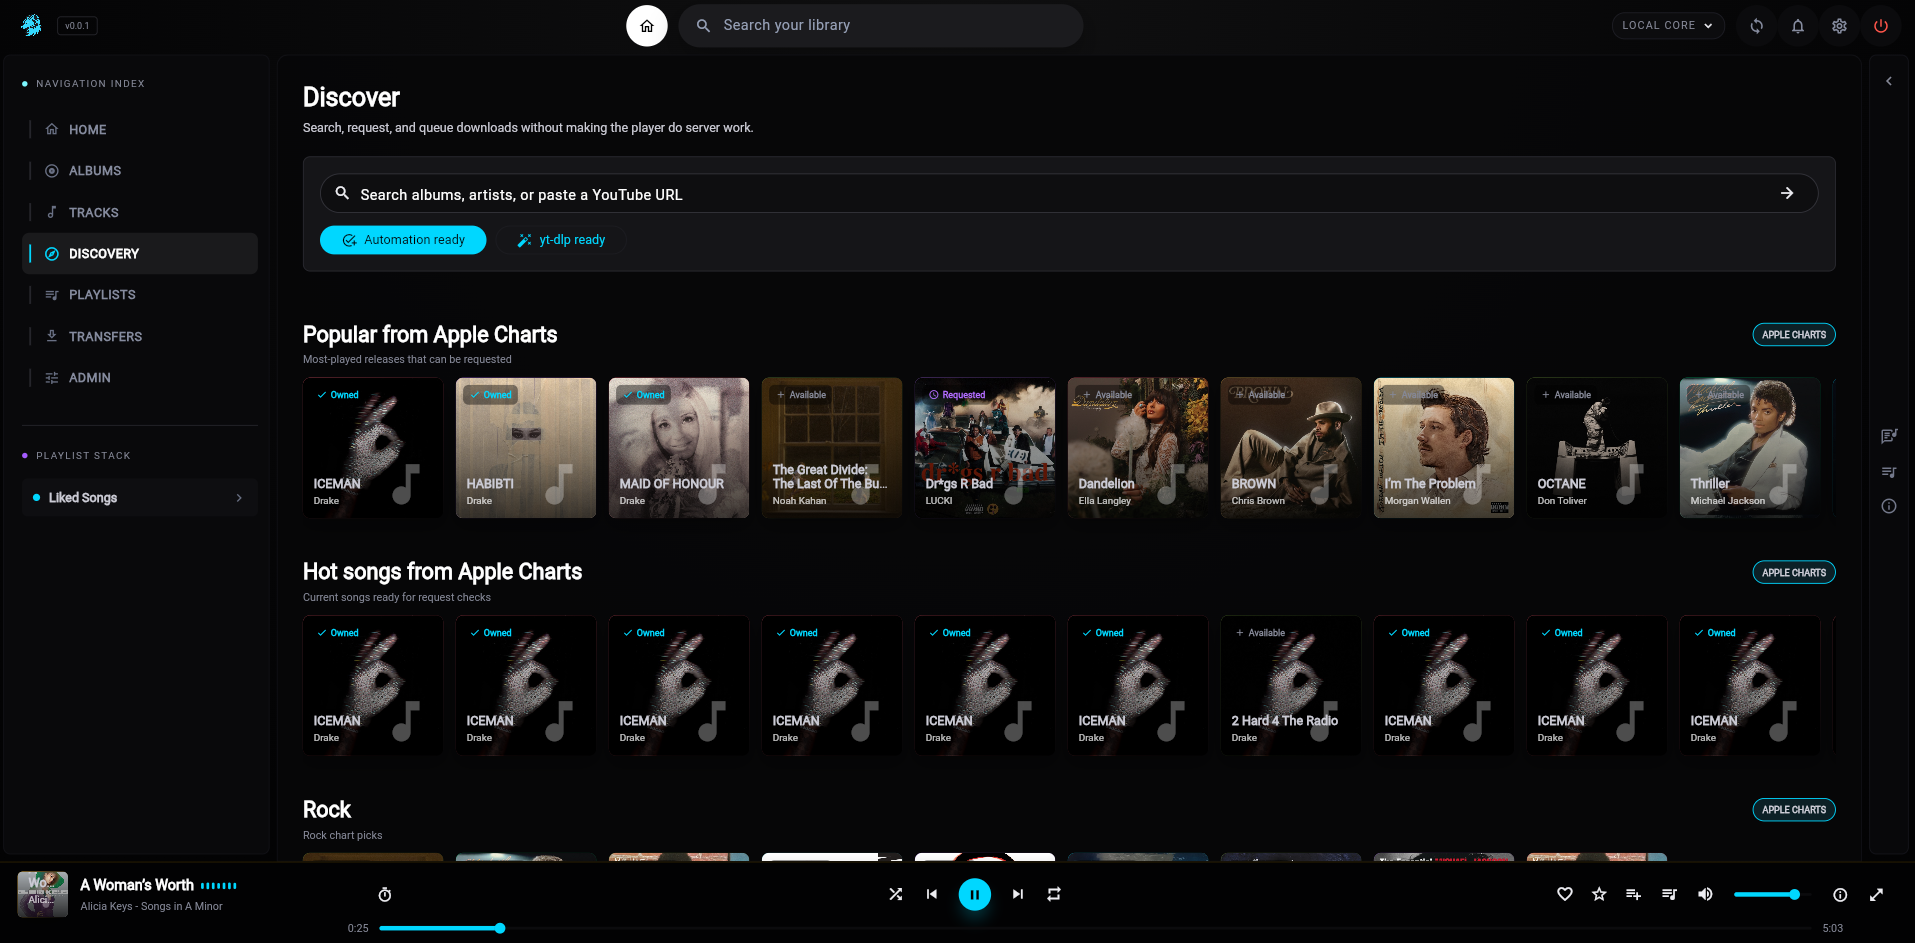
Task: Go to HOME in navigation
Action: 140,130
